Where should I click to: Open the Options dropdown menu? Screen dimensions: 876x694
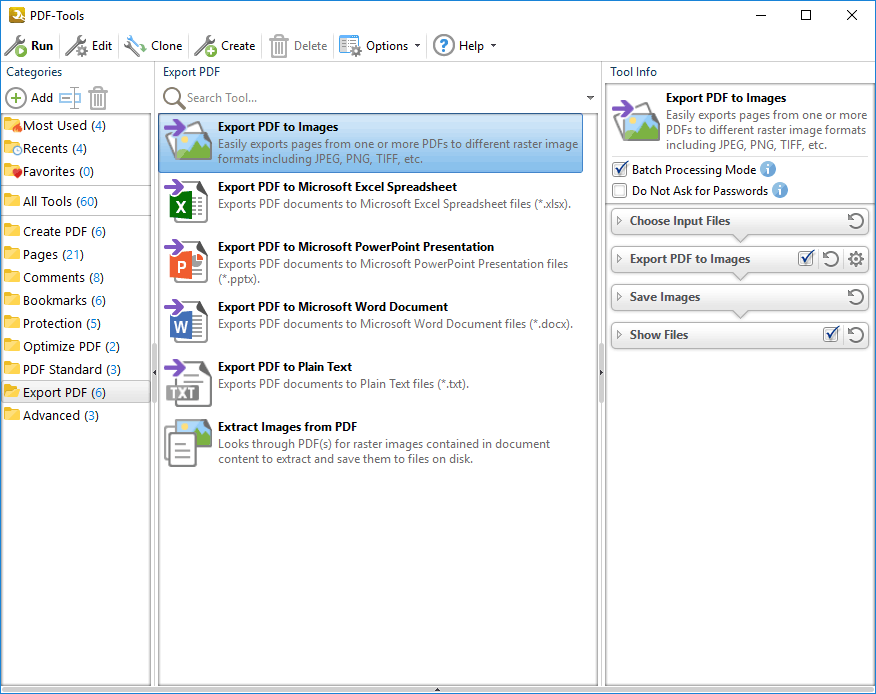[379, 46]
